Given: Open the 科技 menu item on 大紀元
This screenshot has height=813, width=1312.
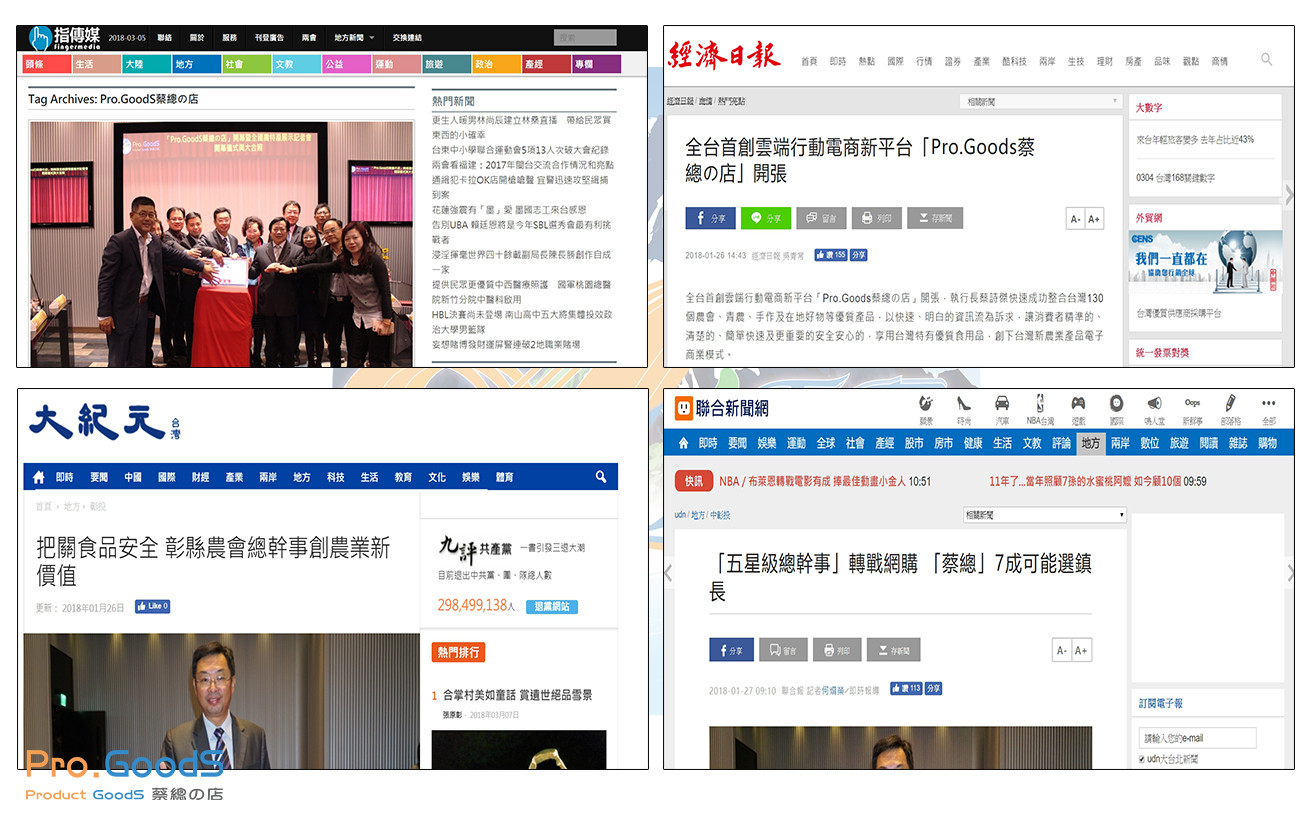Looking at the screenshot, I should pyautogui.click(x=335, y=478).
